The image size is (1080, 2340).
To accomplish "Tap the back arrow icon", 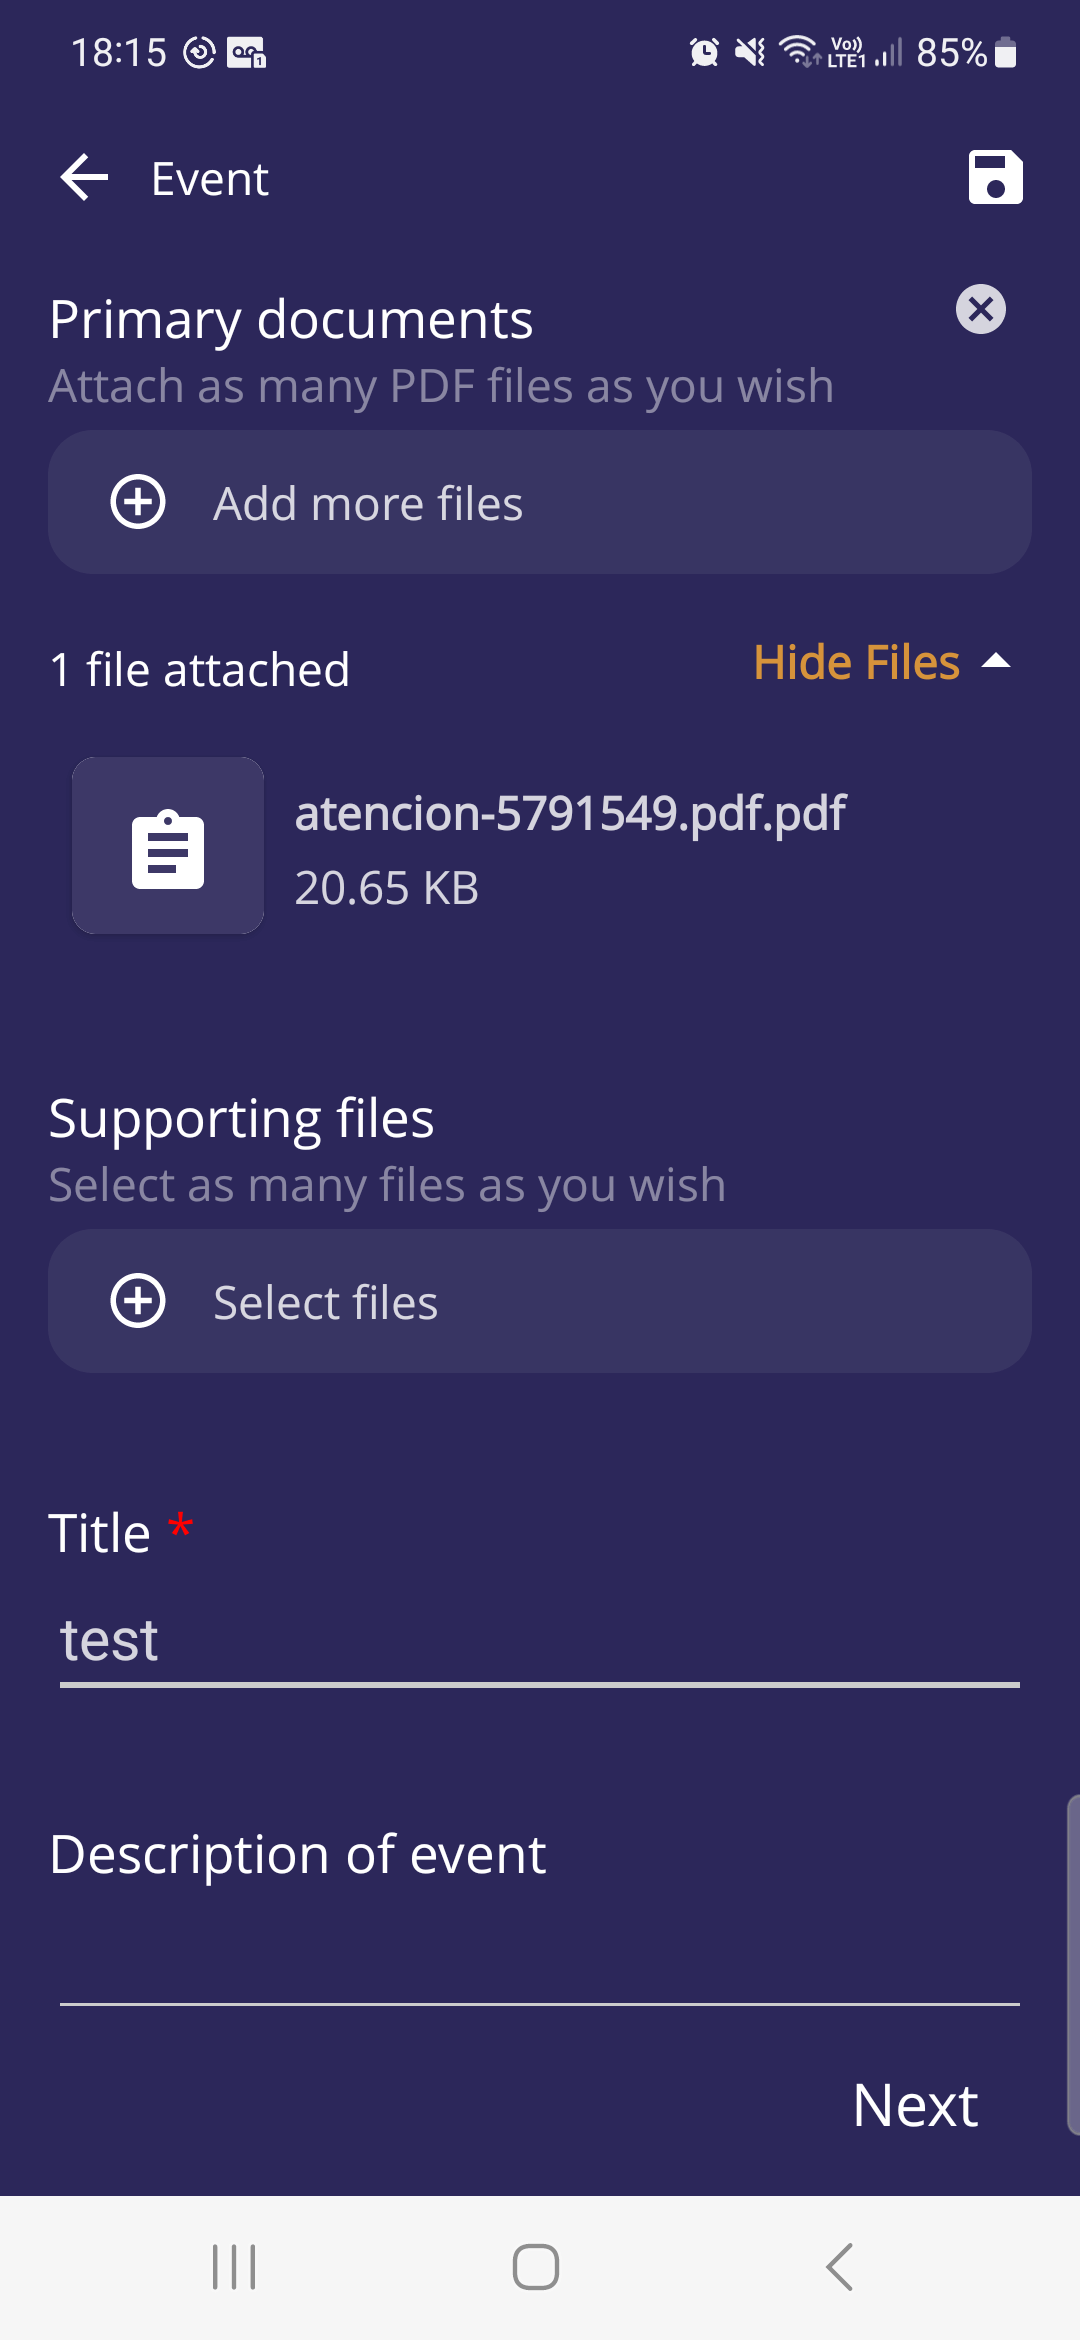I will coord(84,178).
